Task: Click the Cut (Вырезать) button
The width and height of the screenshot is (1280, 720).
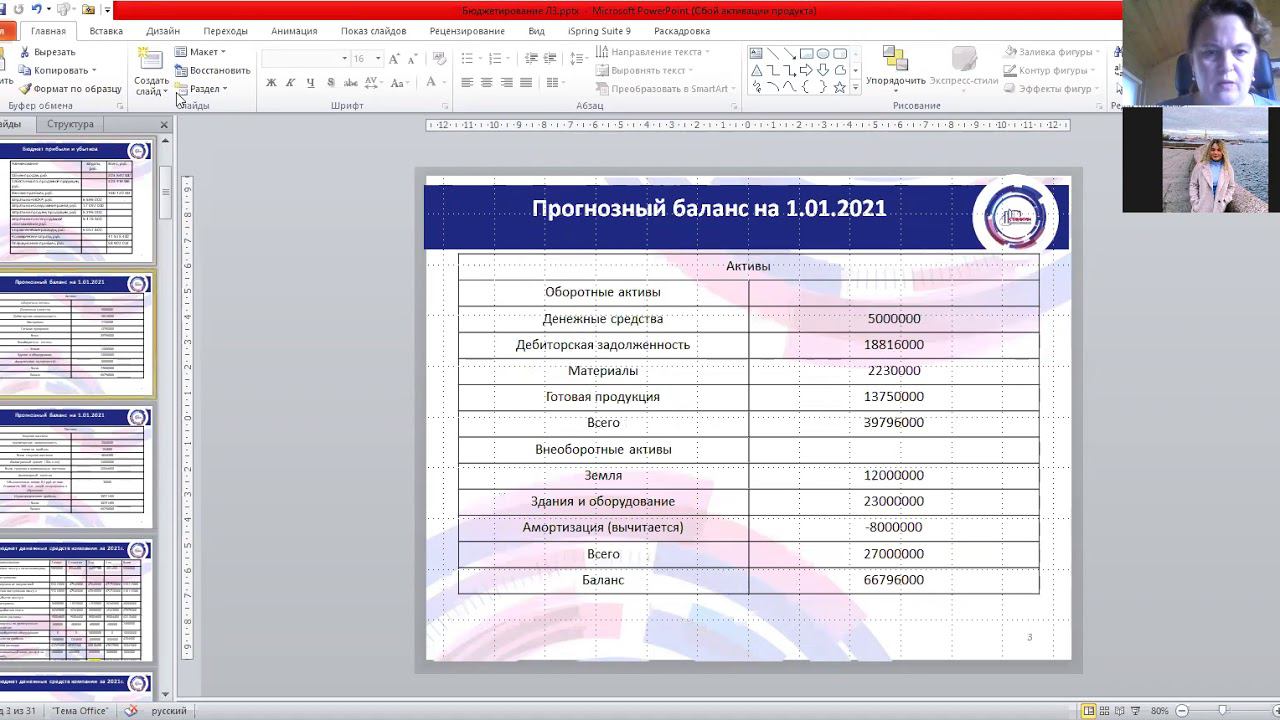Action: [47, 52]
